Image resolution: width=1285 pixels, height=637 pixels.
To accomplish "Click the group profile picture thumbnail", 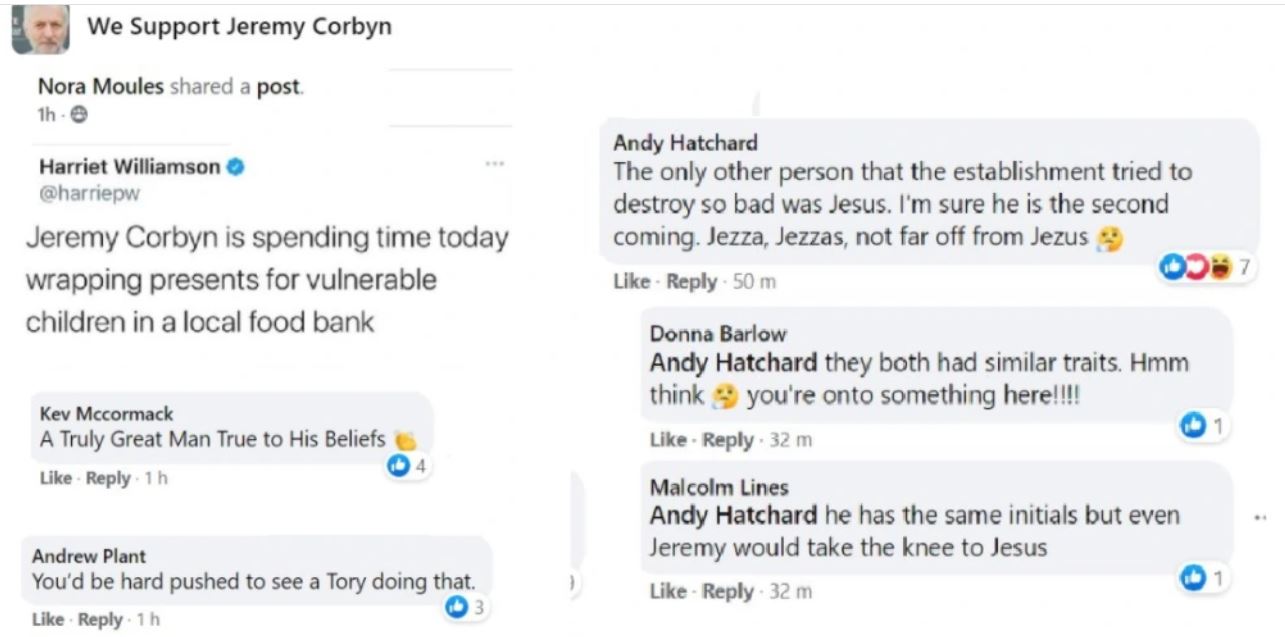I will point(40,29).
